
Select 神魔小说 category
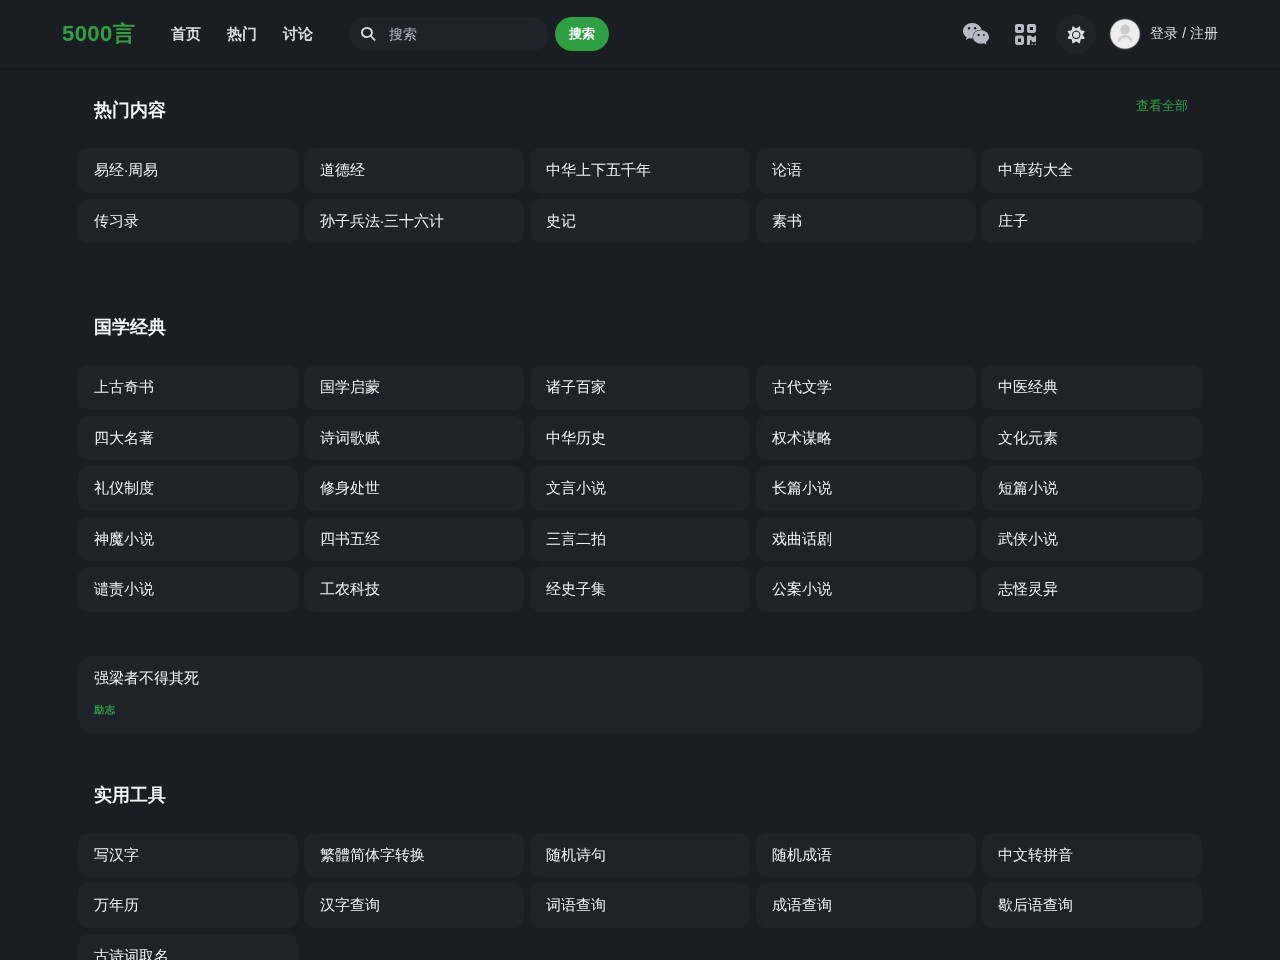click(x=188, y=539)
